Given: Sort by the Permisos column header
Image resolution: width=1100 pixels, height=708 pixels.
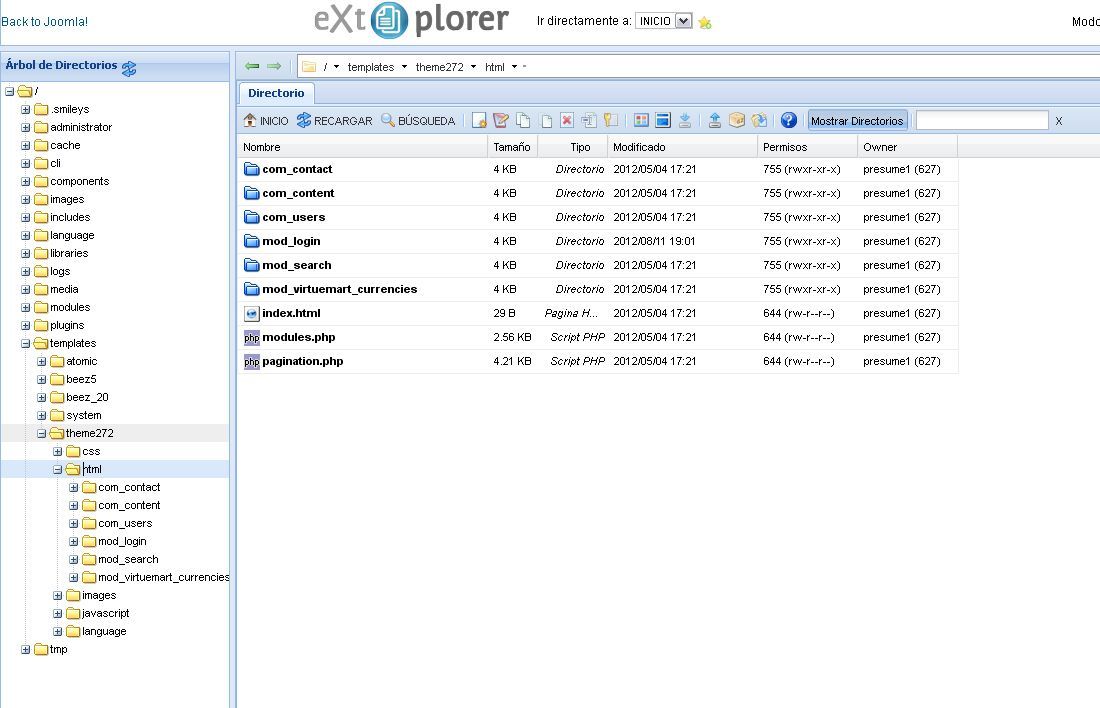Looking at the screenshot, I should click(807, 147).
